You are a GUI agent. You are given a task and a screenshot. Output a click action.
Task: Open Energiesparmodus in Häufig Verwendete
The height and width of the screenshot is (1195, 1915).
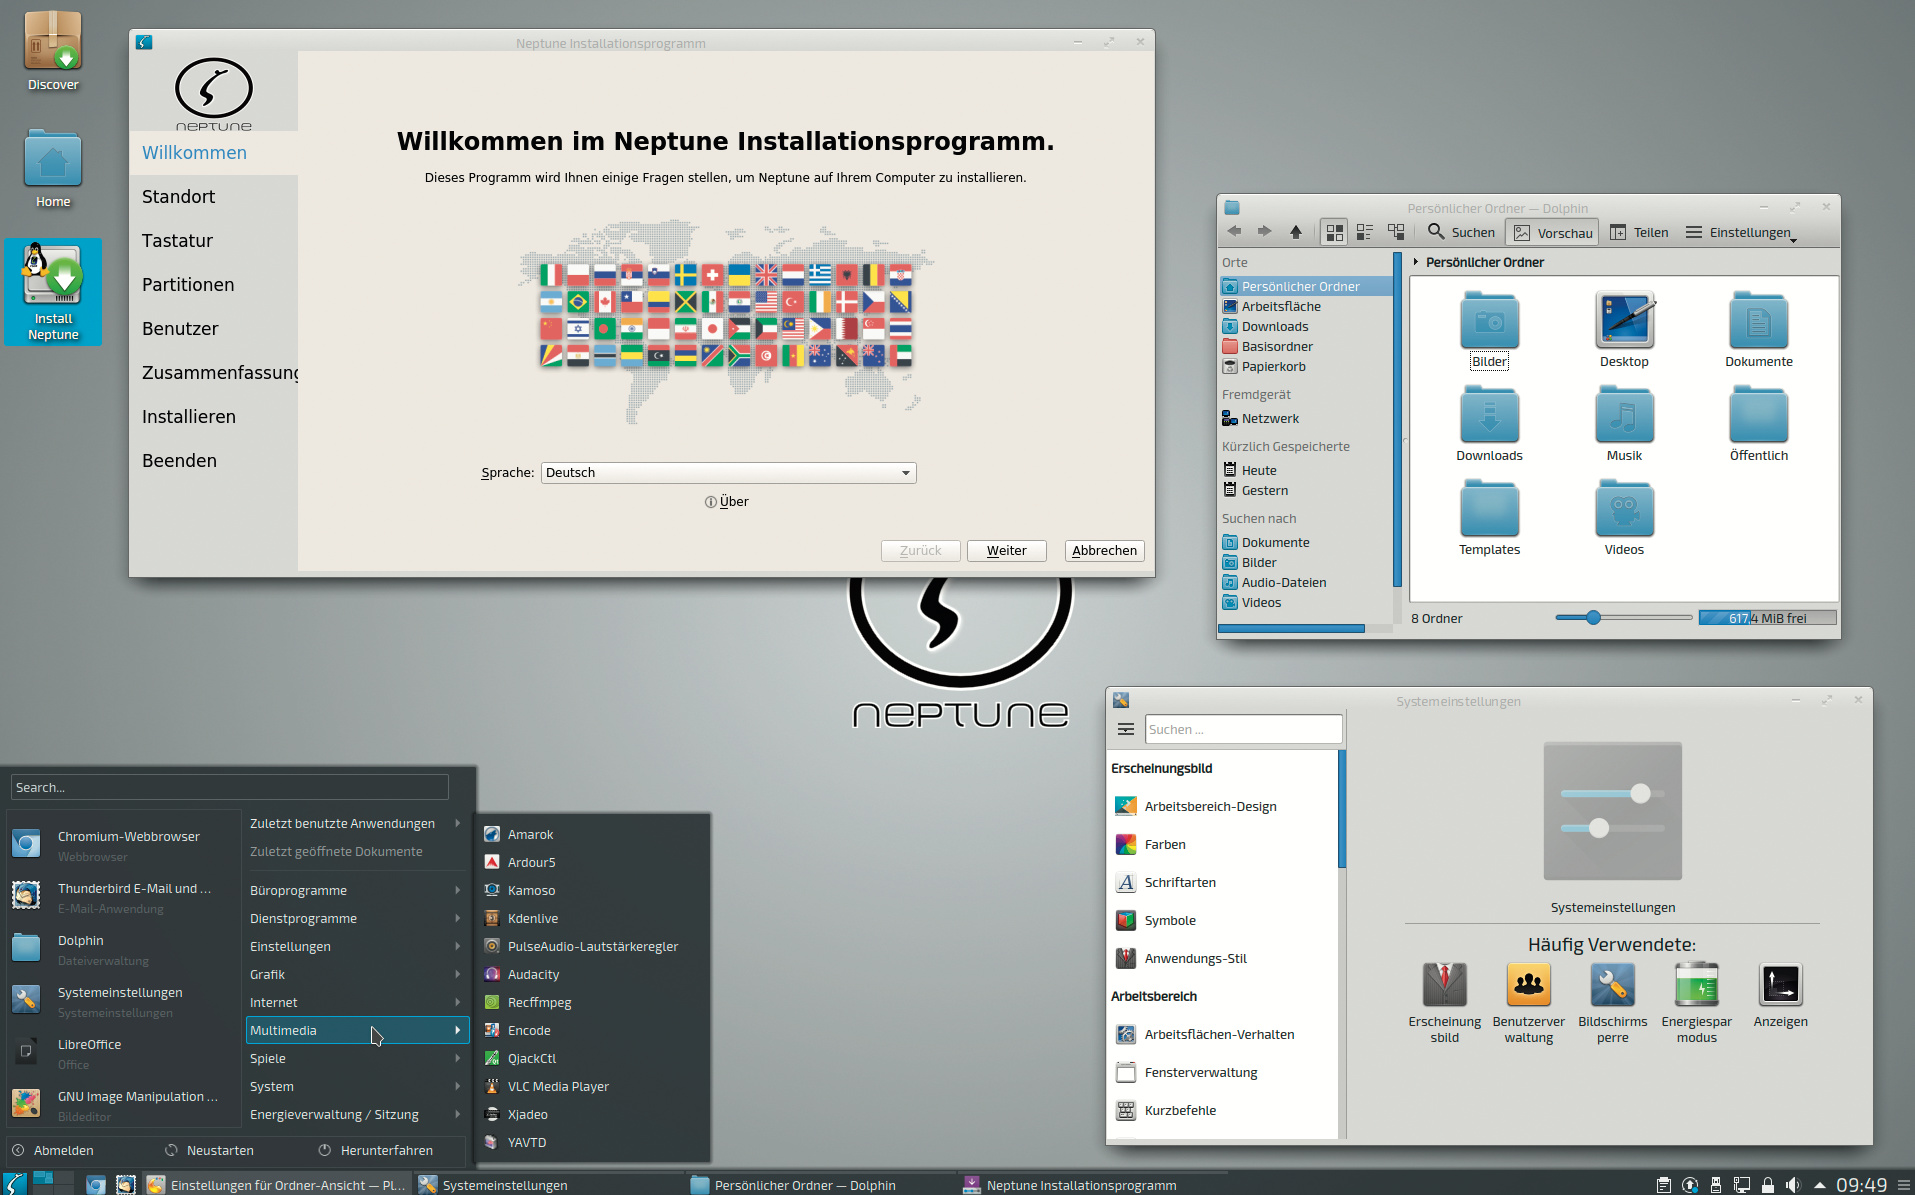pyautogui.click(x=1696, y=1002)
